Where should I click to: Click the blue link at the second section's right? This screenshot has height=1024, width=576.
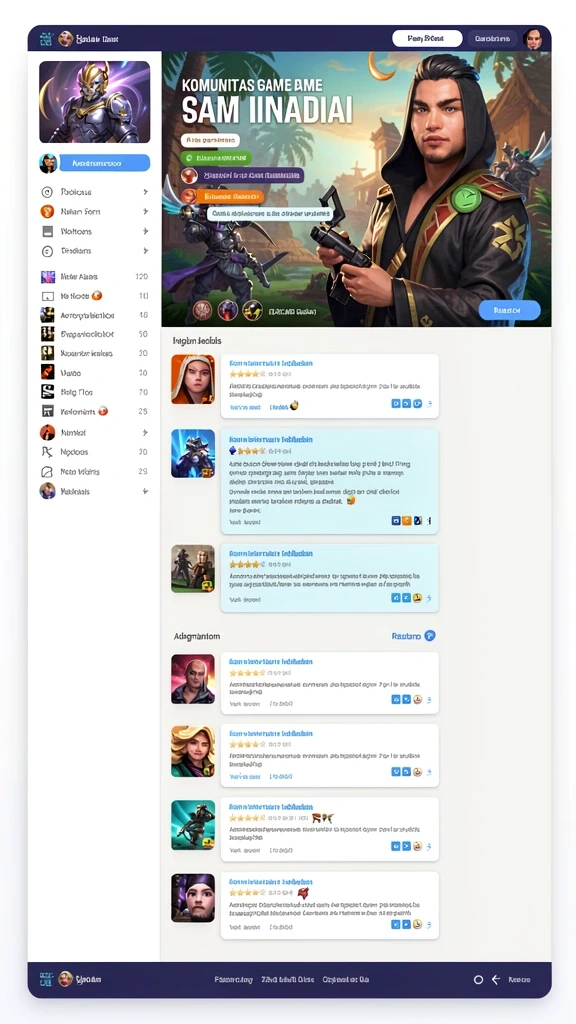[406, 635]
